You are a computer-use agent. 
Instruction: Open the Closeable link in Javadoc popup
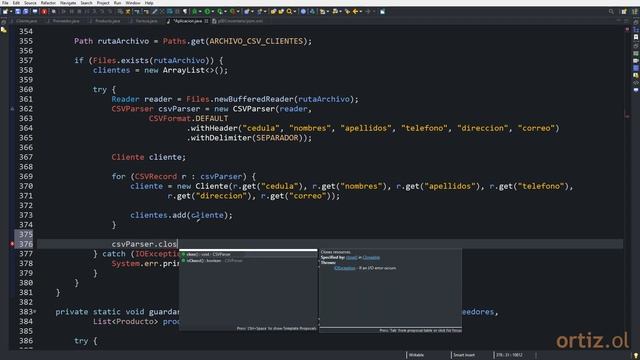(x=371, y=258)
